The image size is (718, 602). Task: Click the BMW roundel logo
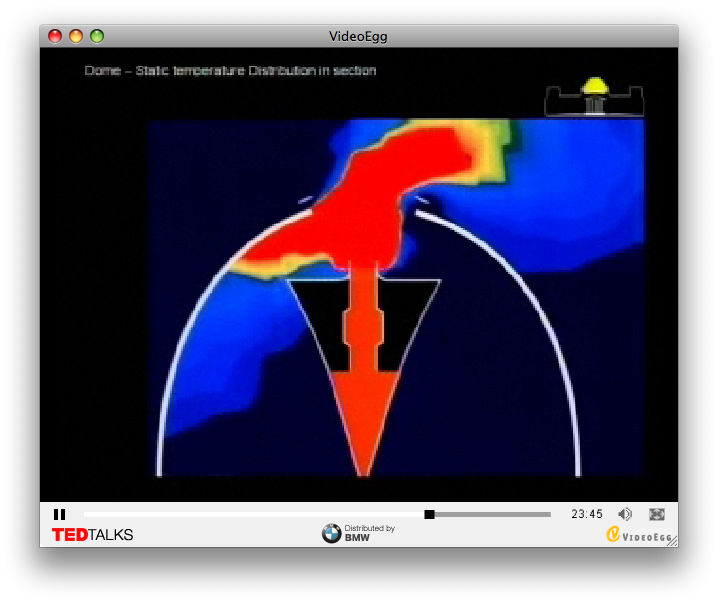pos(331,534)
